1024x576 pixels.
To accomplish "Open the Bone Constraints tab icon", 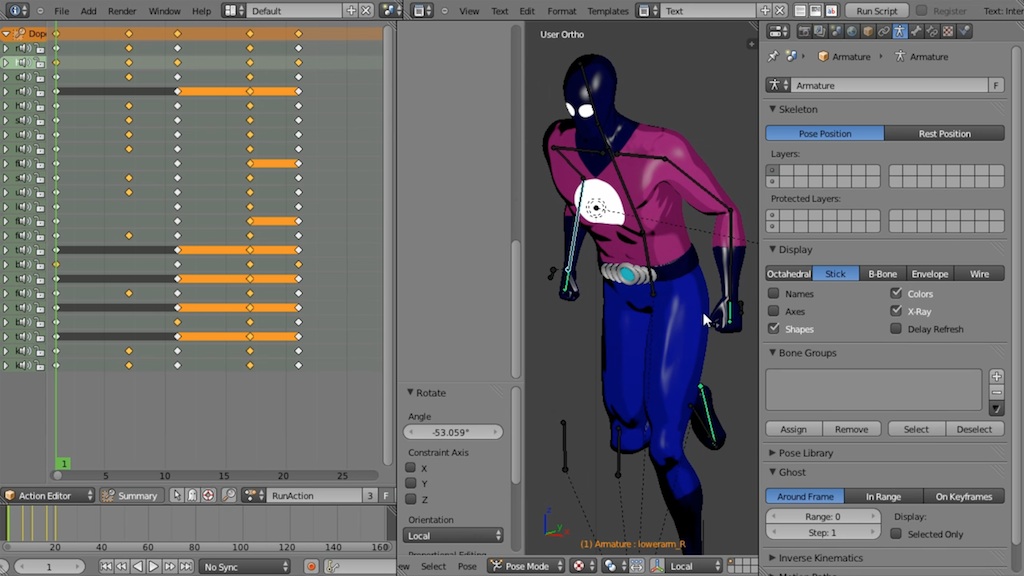I will 932,31.
